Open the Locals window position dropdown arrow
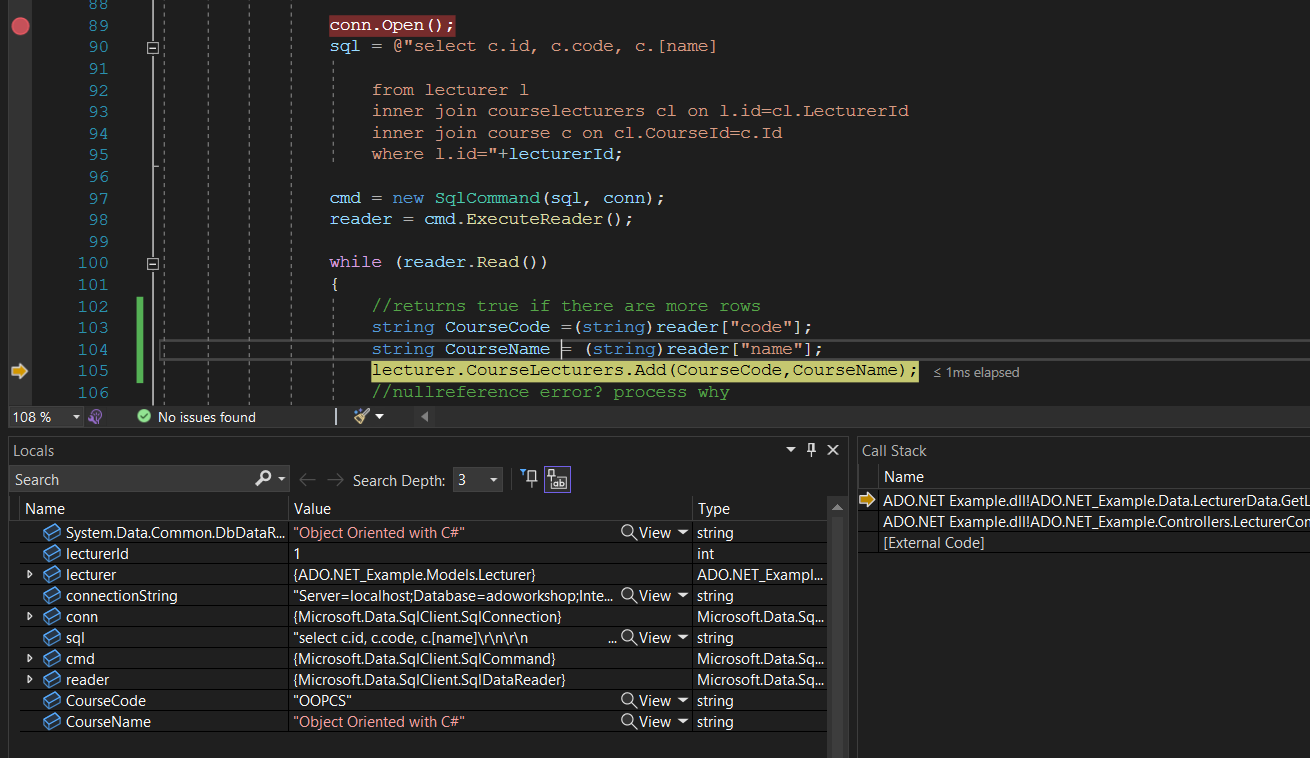 (791, 450)
